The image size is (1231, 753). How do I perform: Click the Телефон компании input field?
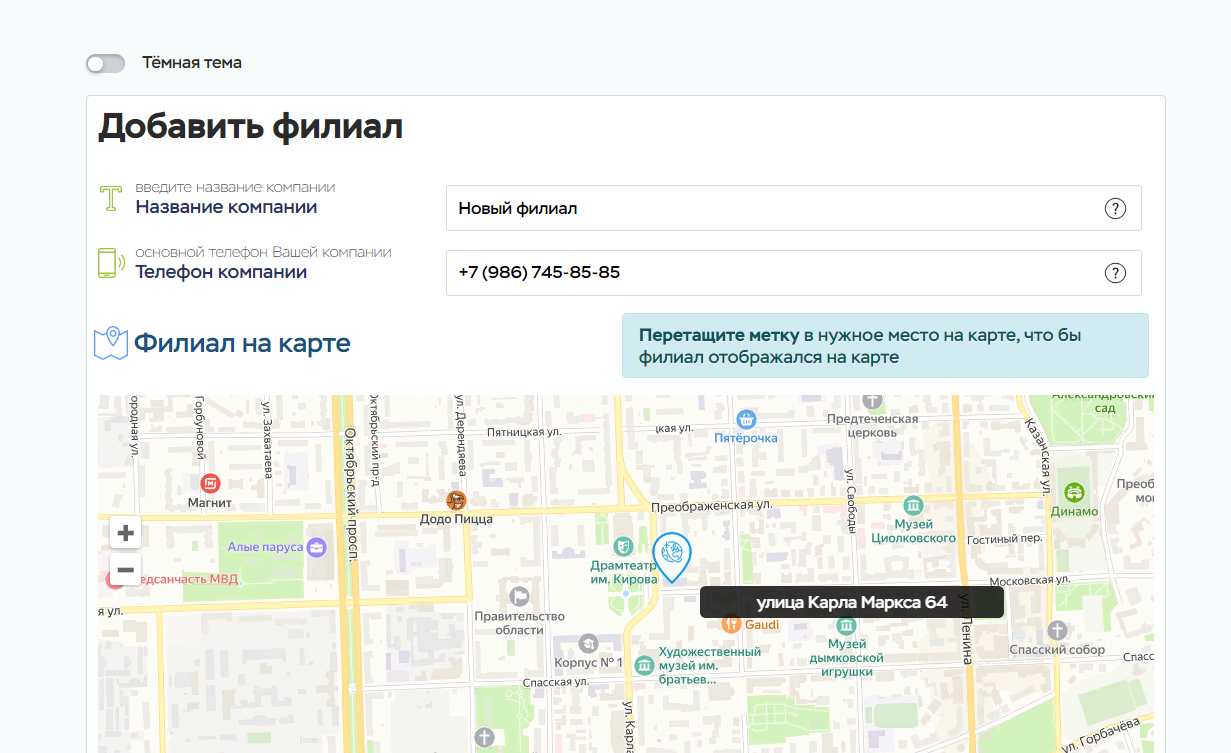[770, 274]
